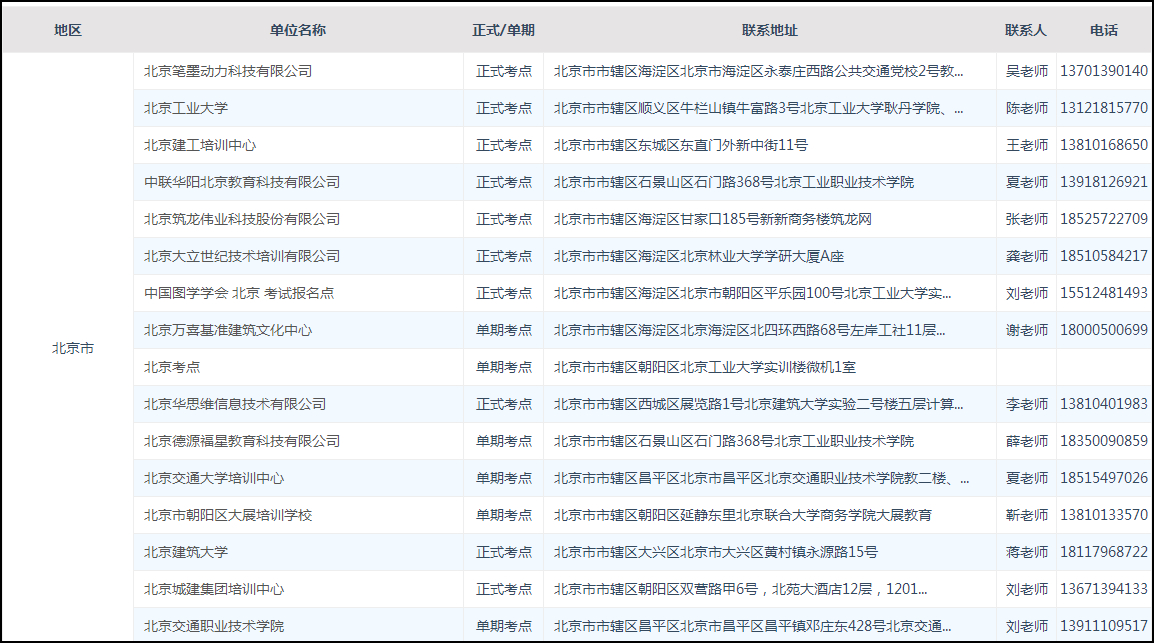This screenshot has width=1154, height=643.
Task: Click phone number 18117968722
Action: [1104, 552]
